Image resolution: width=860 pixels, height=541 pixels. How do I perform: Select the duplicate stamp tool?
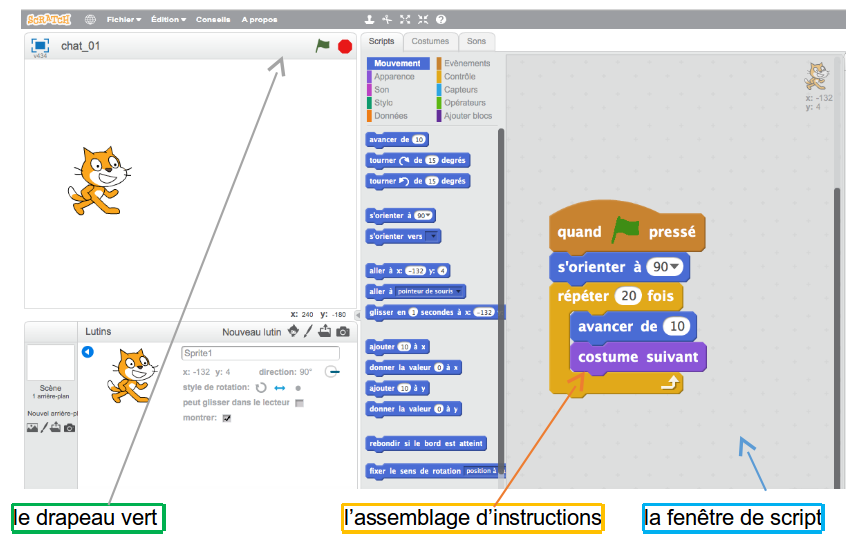point(369,19)
